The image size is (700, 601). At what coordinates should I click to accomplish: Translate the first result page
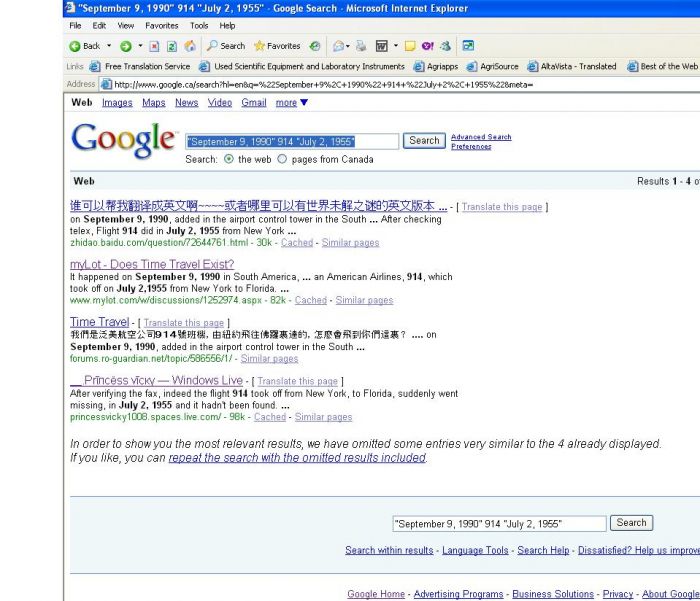click(502, 207)
